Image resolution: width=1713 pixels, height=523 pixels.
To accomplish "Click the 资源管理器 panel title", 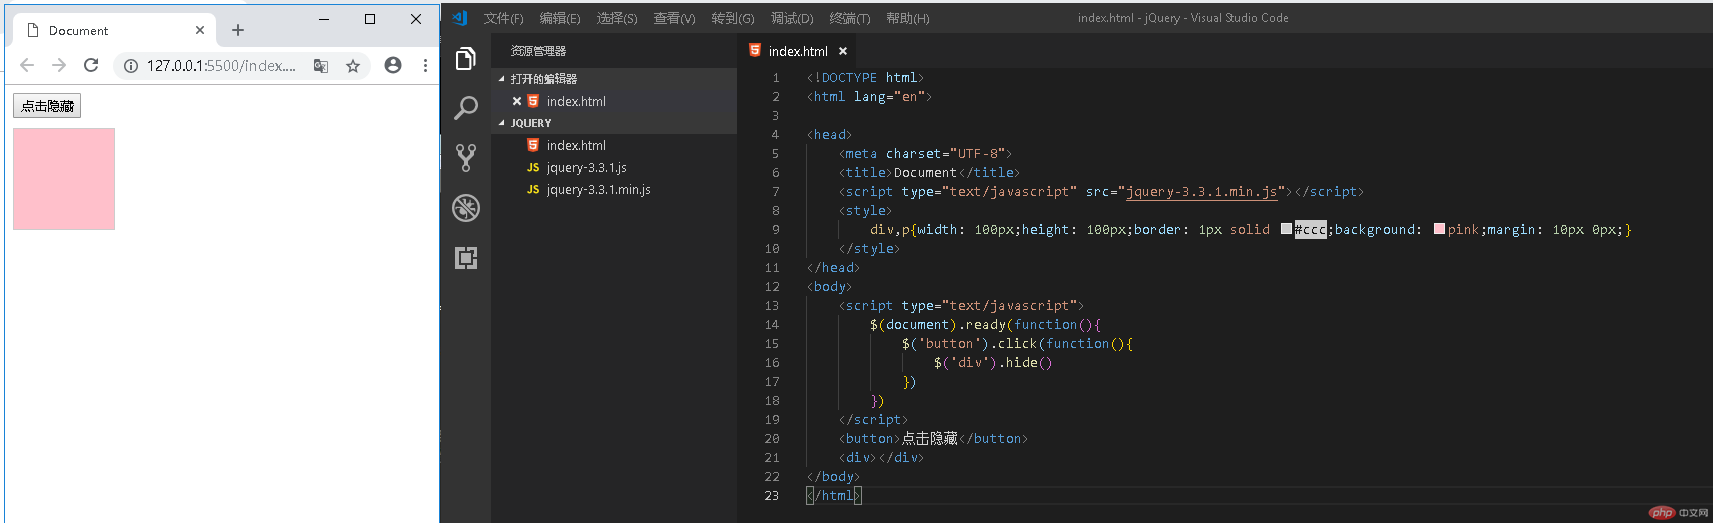I will [538, 51].
